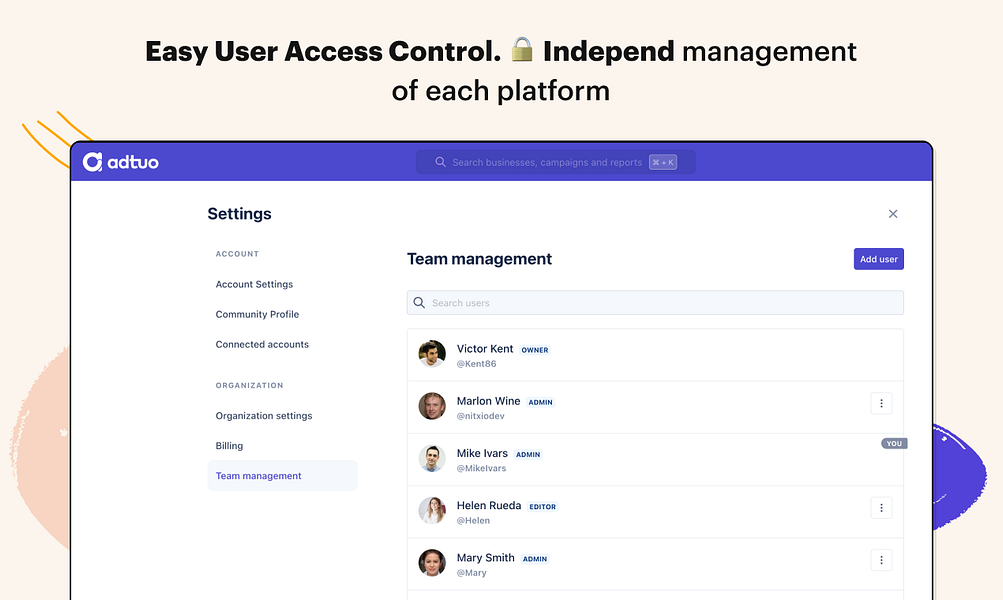Image resolution: width=1003 pixels, height=600 pixels.
Task: Click the OWNER badge next to Victor Kent
Action: pos(535,350)
